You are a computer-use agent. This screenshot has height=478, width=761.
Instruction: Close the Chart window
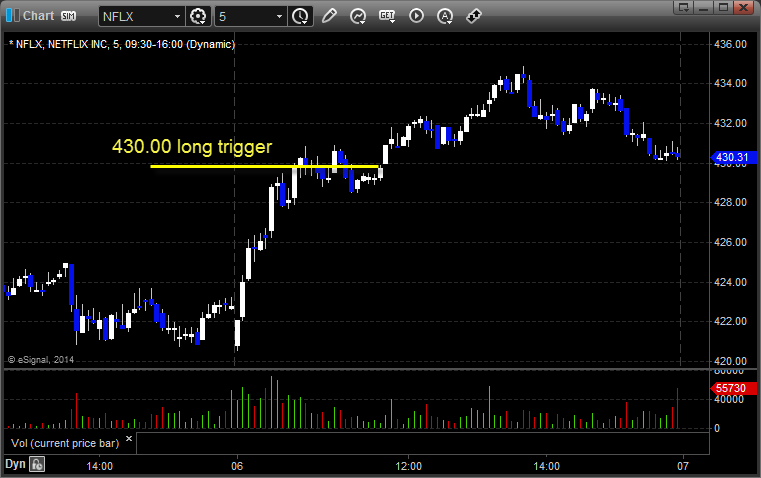(x=744, y=7)
